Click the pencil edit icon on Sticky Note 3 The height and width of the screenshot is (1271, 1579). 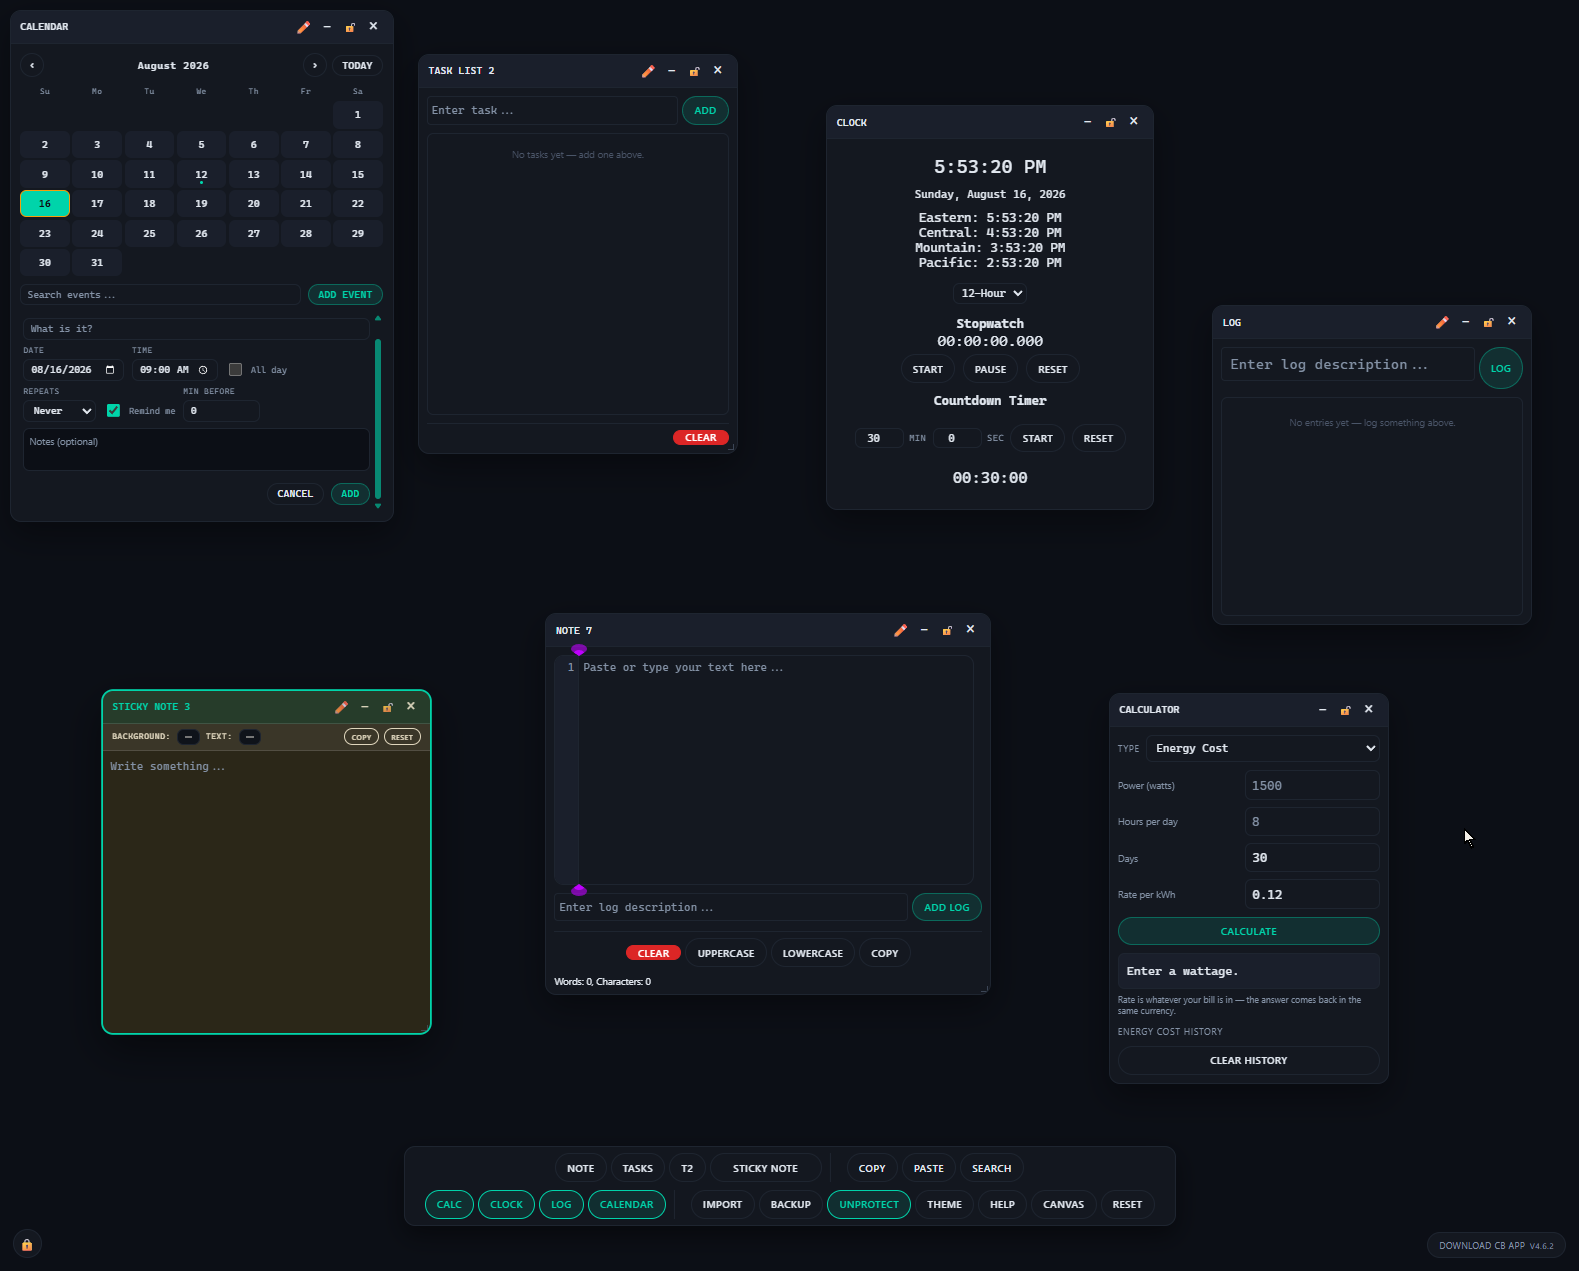pos(341,707)
